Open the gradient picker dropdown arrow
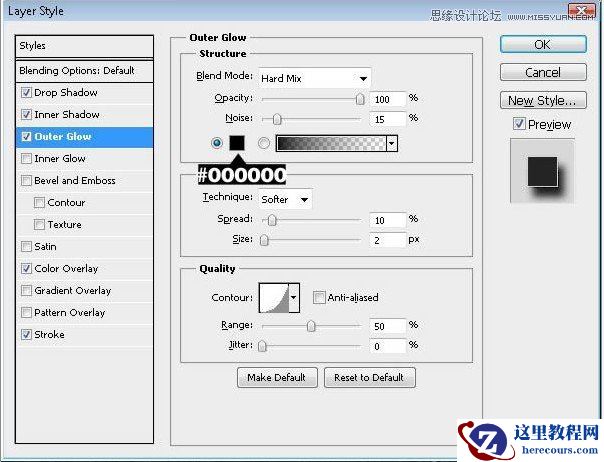This screenshot has width=604, height=462. [x=392, y=143]
